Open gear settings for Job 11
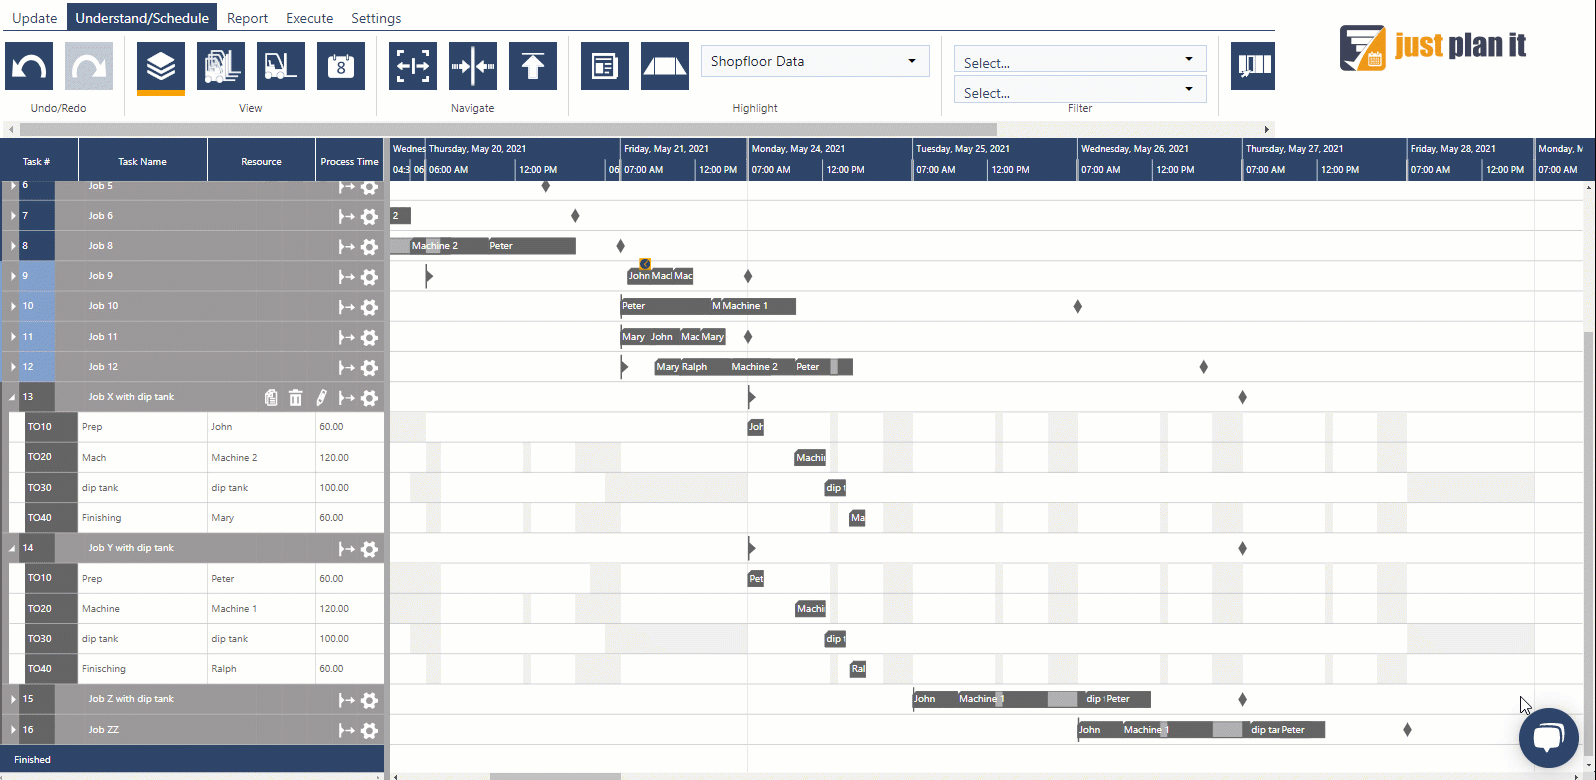The height and width of the screenshot is (780, 1596). (x=369, y=338)
